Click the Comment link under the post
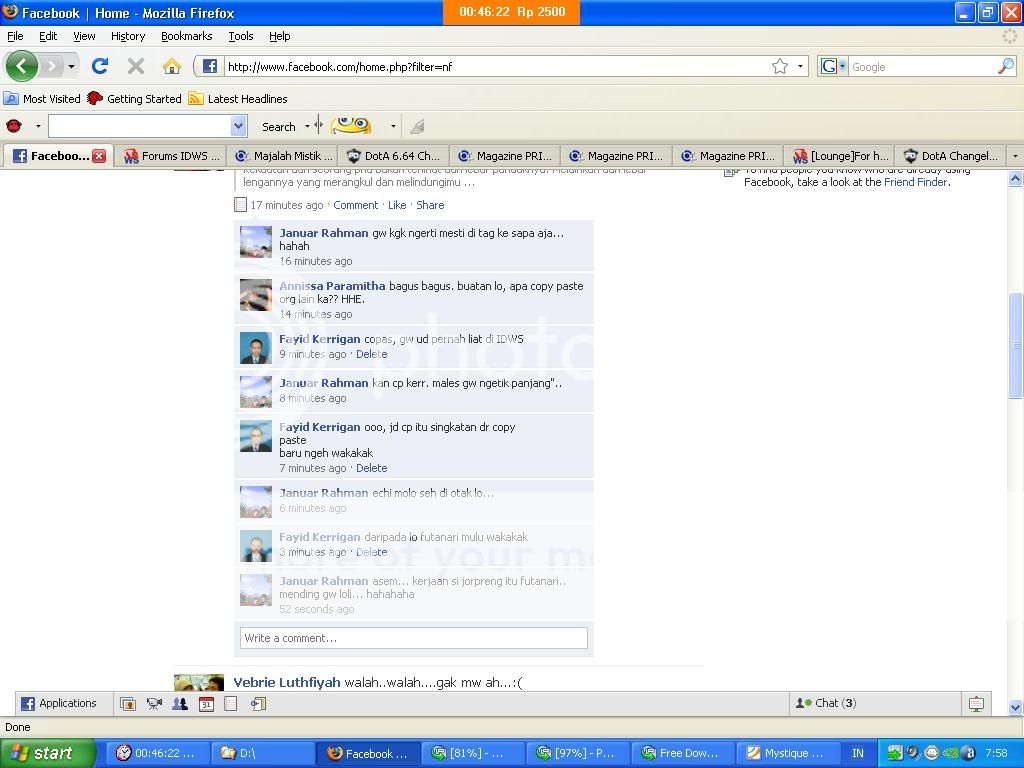1024x768 pixels. pyautogui.click(x=355, y=205)
